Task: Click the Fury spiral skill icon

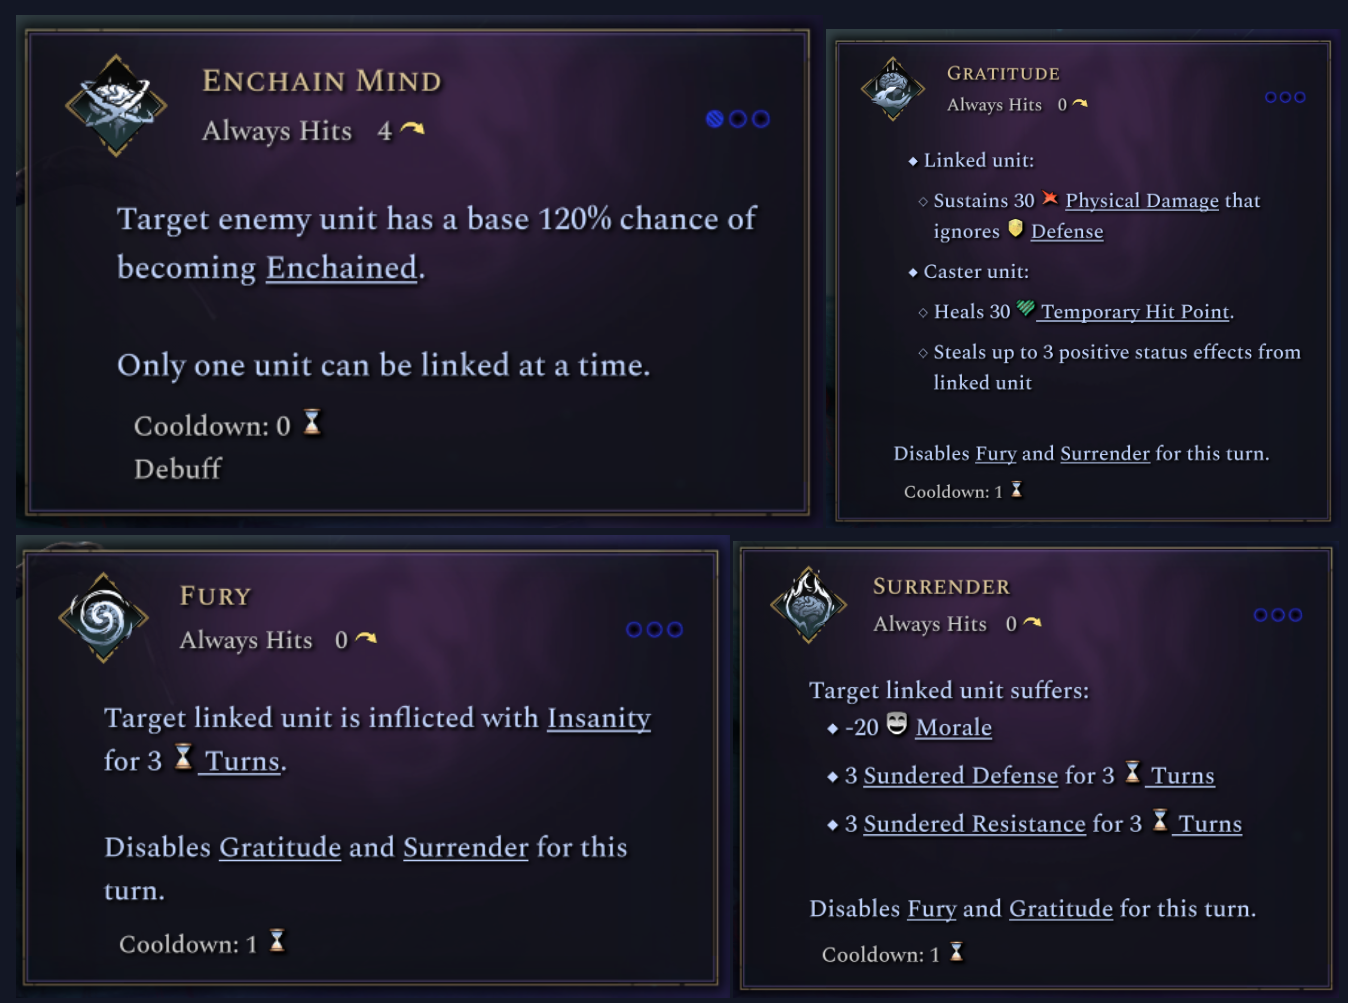Action: click(x=103, y=617)
